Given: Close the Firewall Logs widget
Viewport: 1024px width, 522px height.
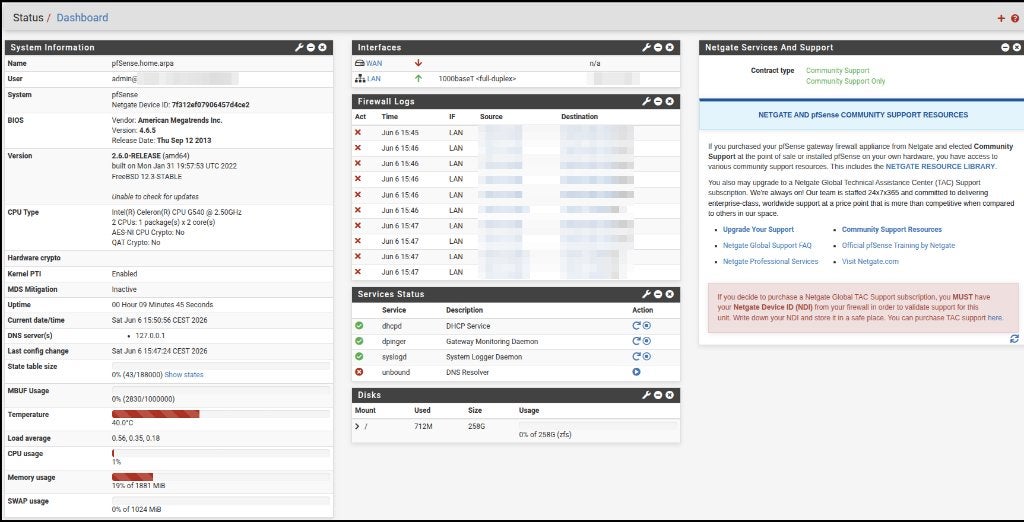Looking at the screenshot, I should (x=669, y=101).
